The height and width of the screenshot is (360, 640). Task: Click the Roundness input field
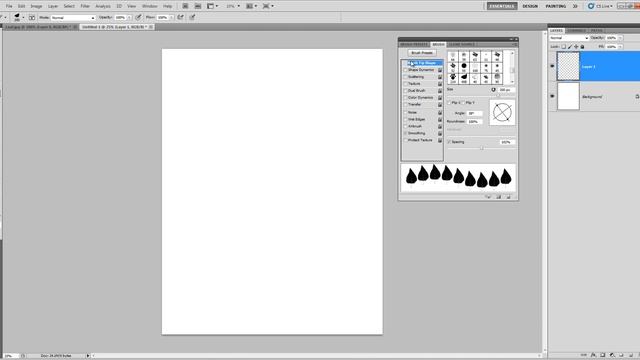[475, 122]
